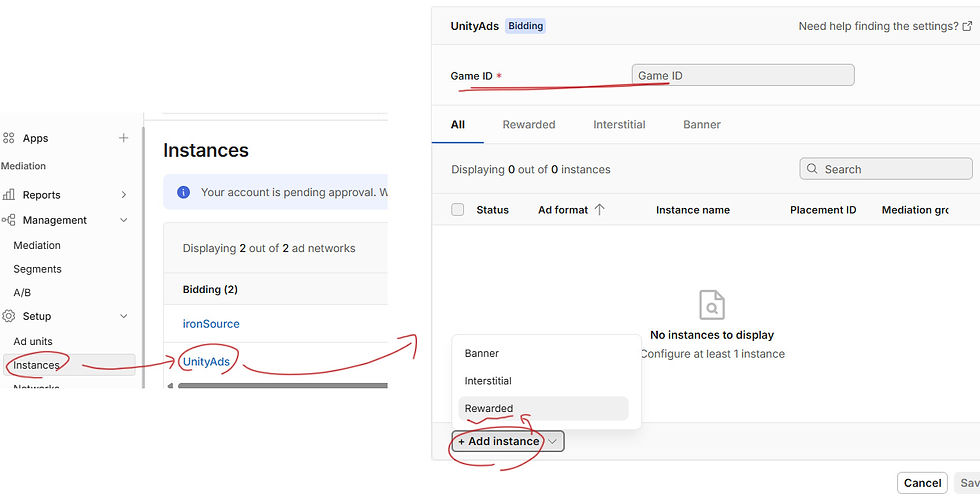This screenshot has width=980, height=501.
Task: Click the Bidding badge next to UnityAds
Action: (525, 26)
